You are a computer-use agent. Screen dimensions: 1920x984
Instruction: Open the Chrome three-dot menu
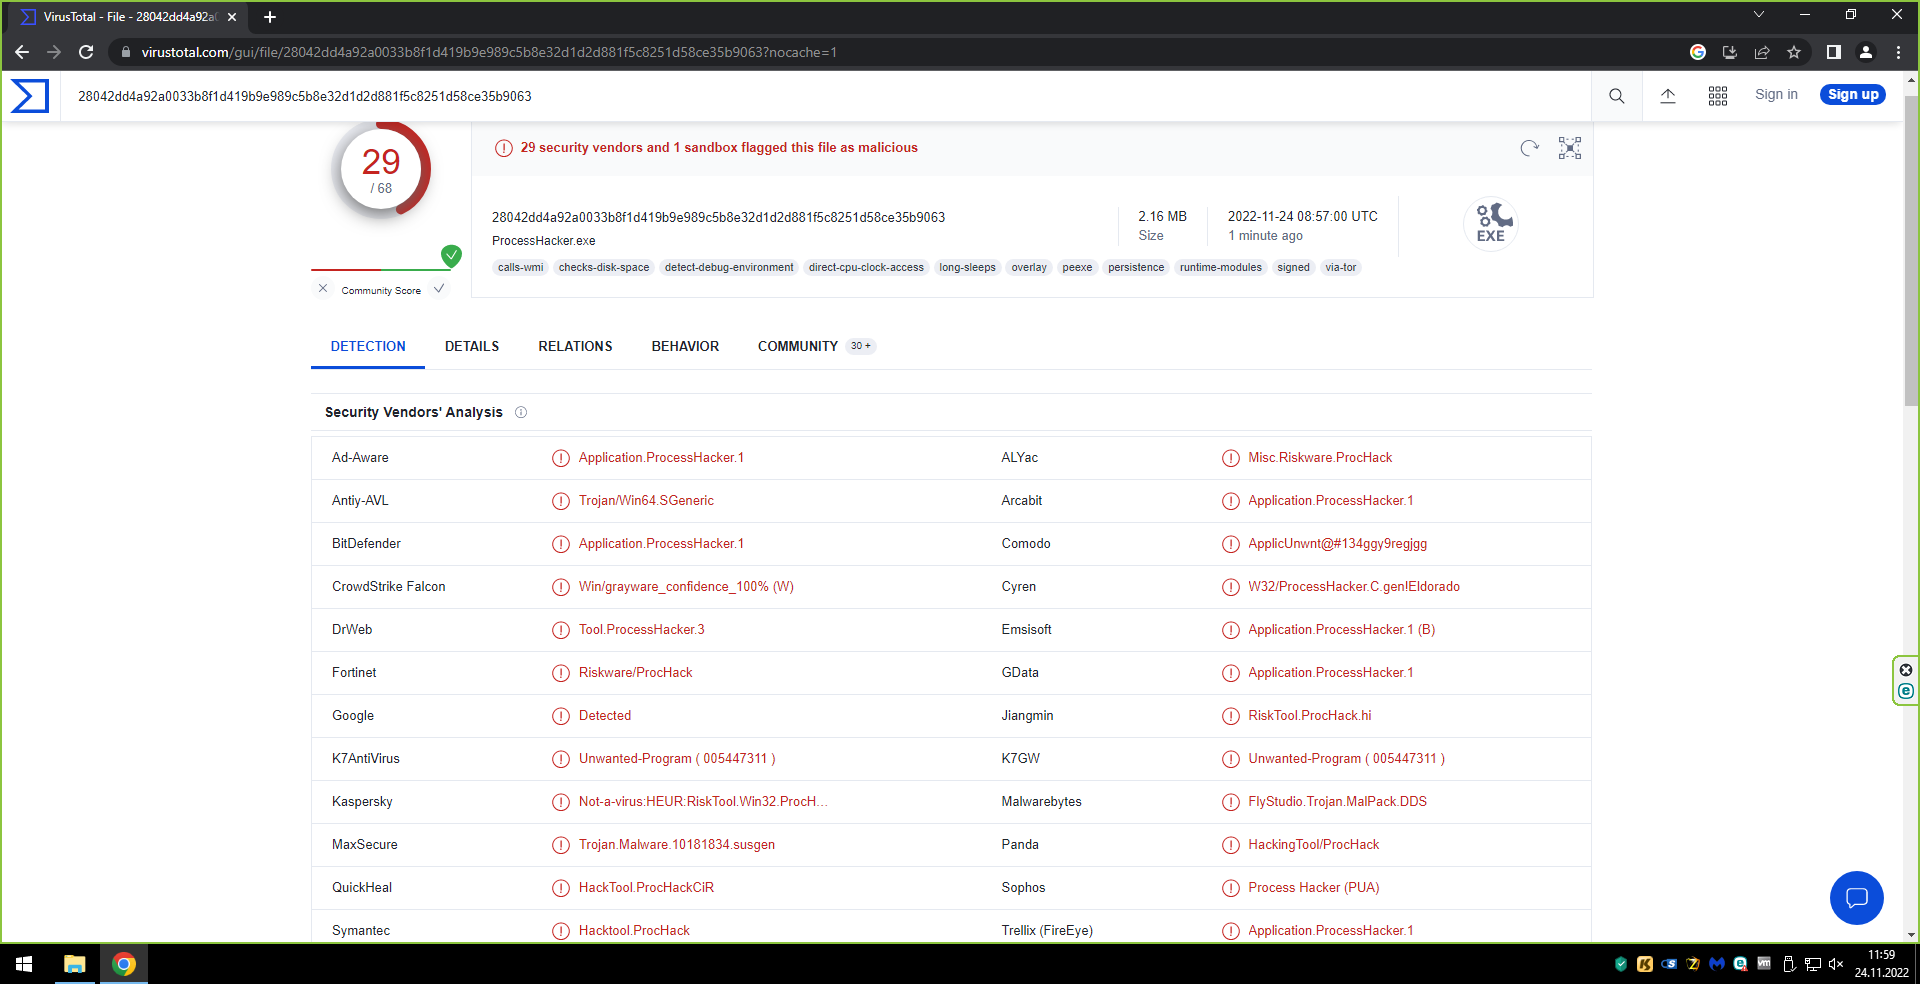pyautogui.click(x=1898, y=52)
